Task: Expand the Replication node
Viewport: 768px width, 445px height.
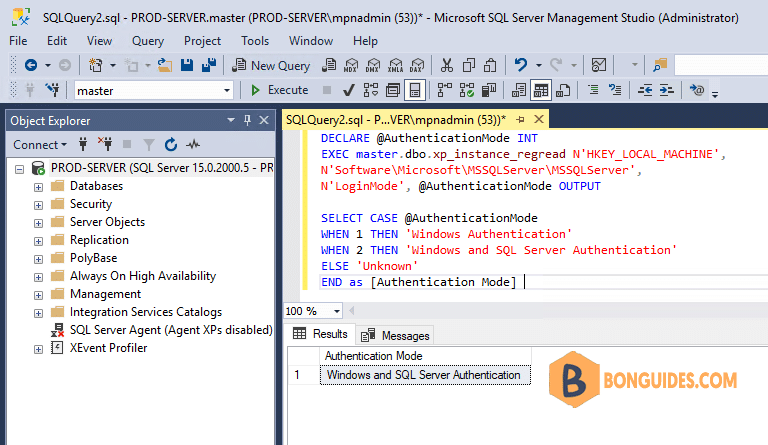Action: pos(38,241)
